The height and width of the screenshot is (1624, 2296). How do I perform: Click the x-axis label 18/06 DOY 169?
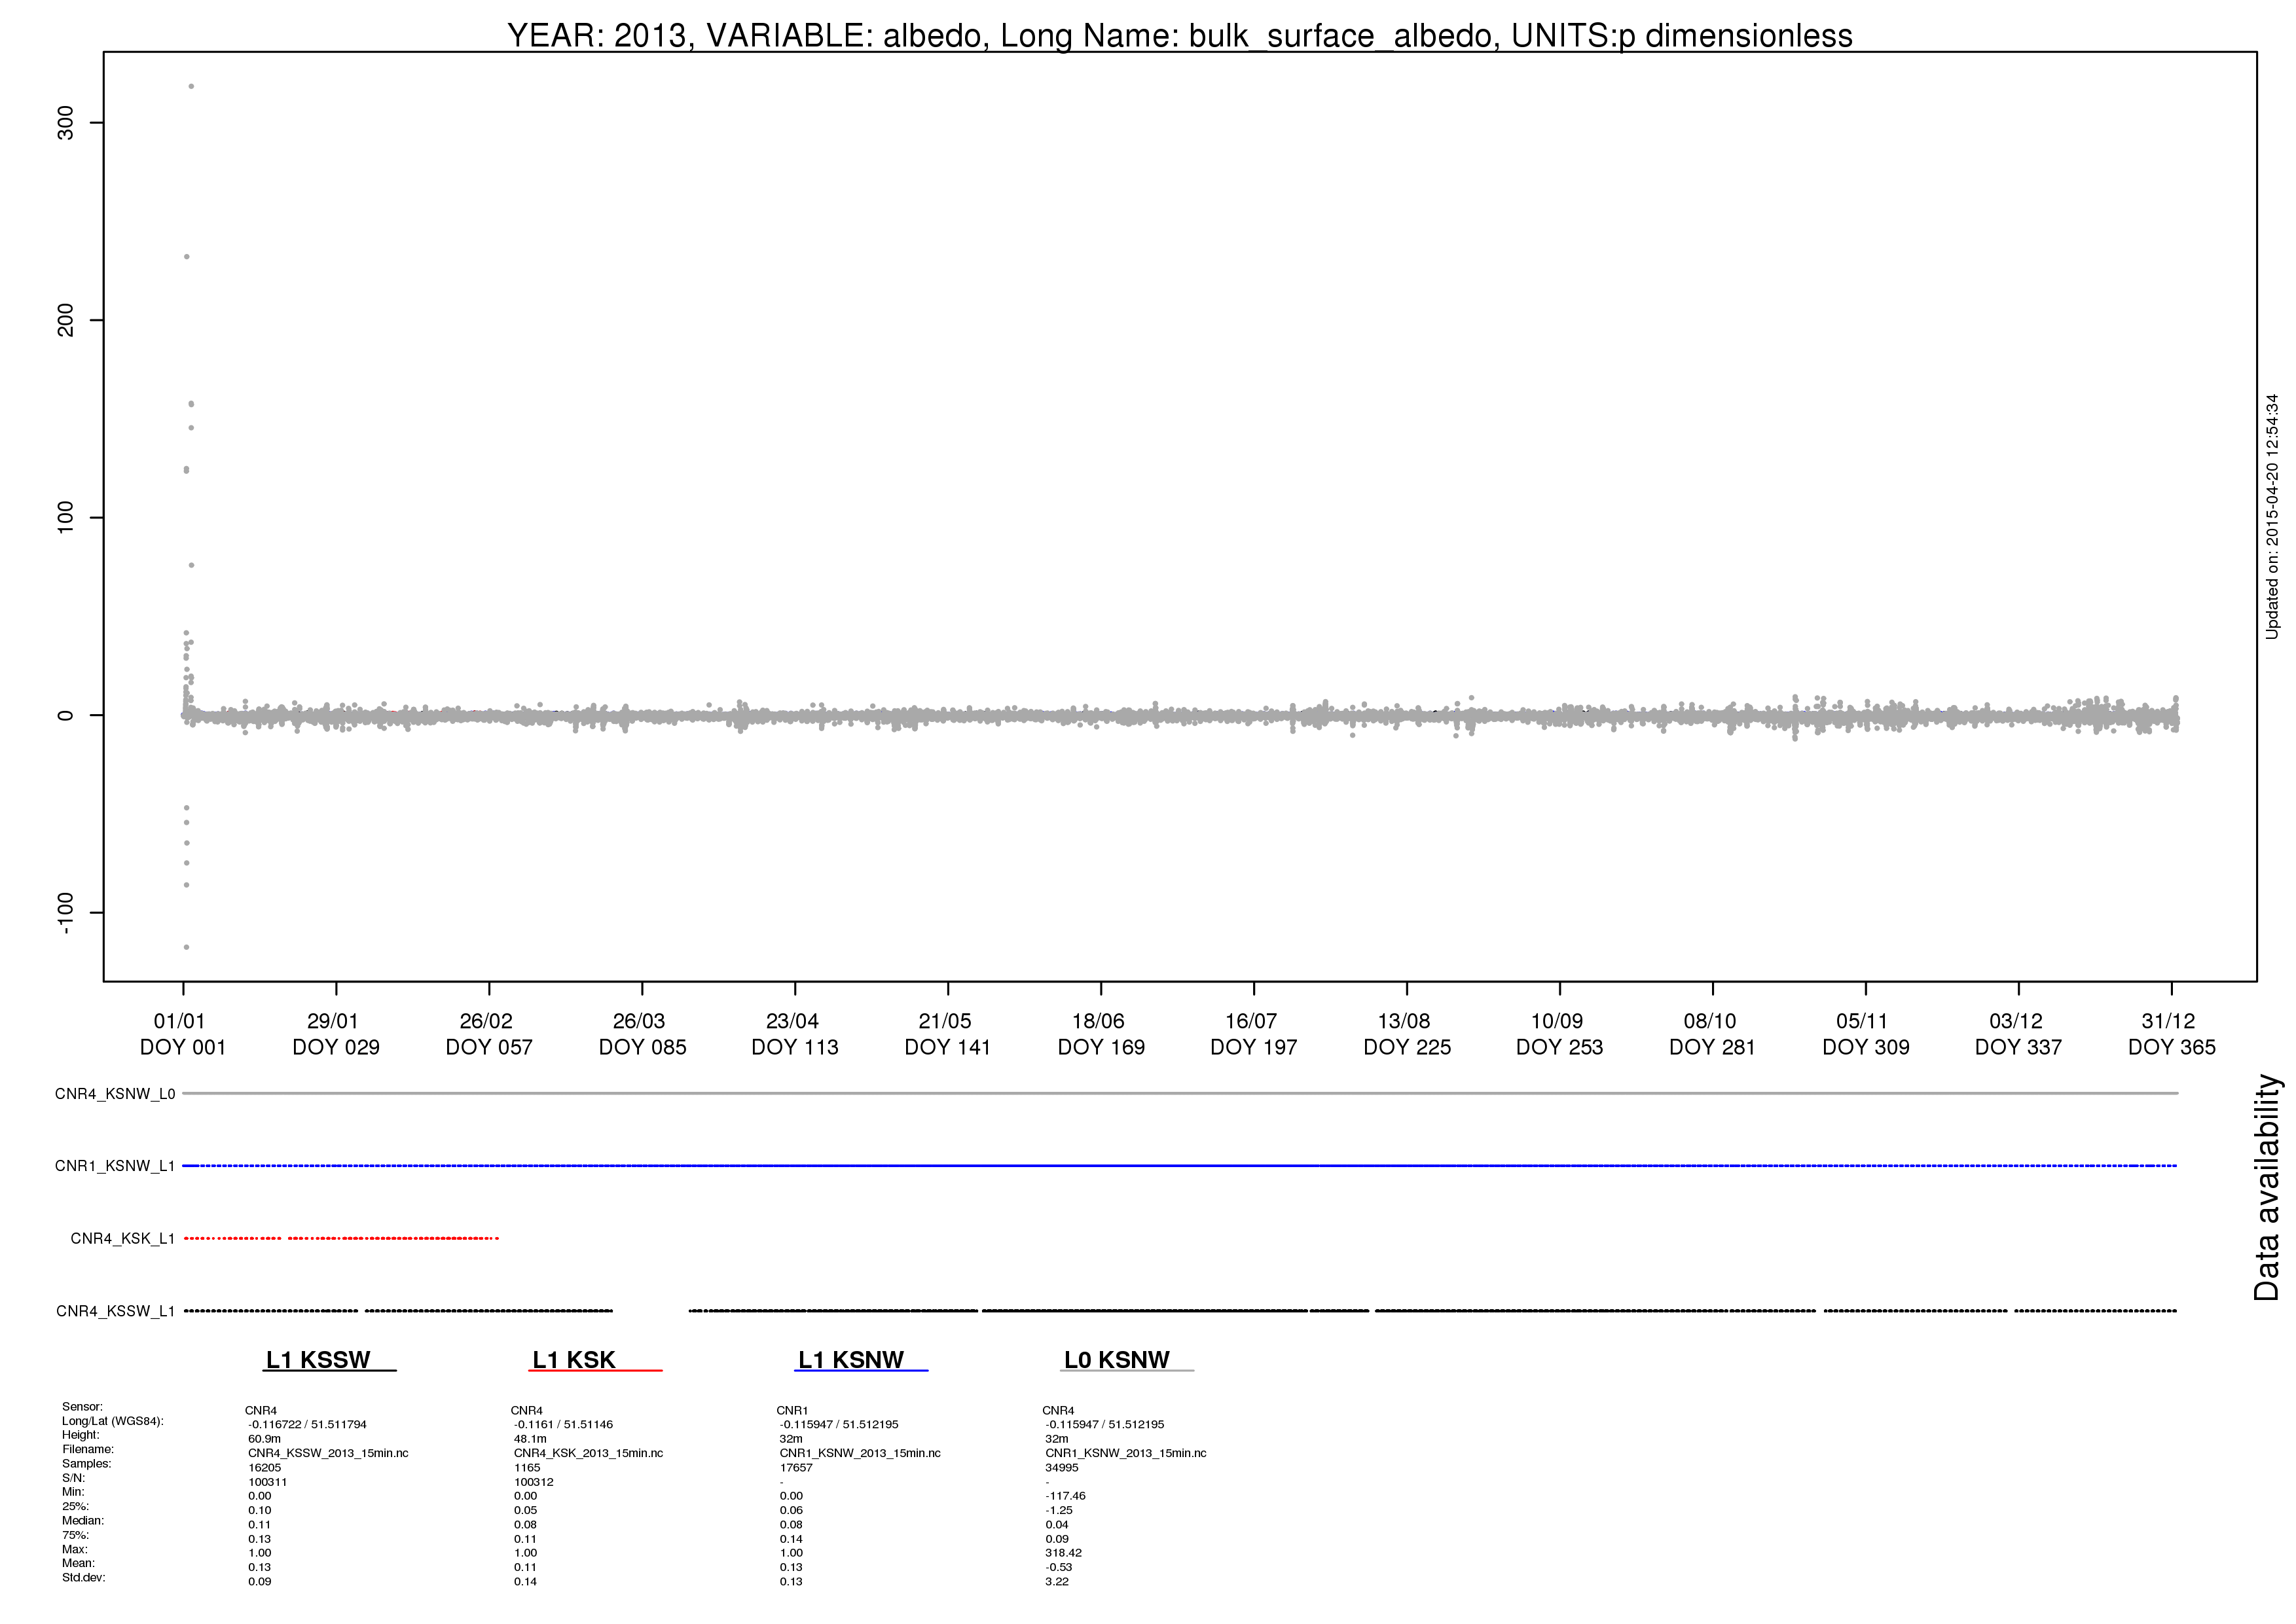[x=1100, y=1033]
